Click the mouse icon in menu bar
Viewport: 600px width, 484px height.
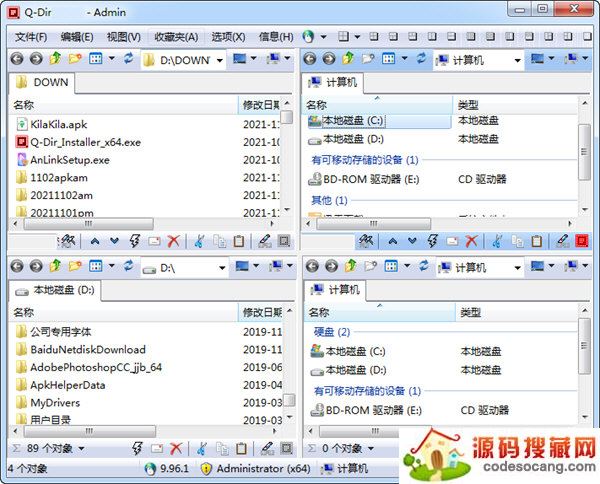[308, 37]
